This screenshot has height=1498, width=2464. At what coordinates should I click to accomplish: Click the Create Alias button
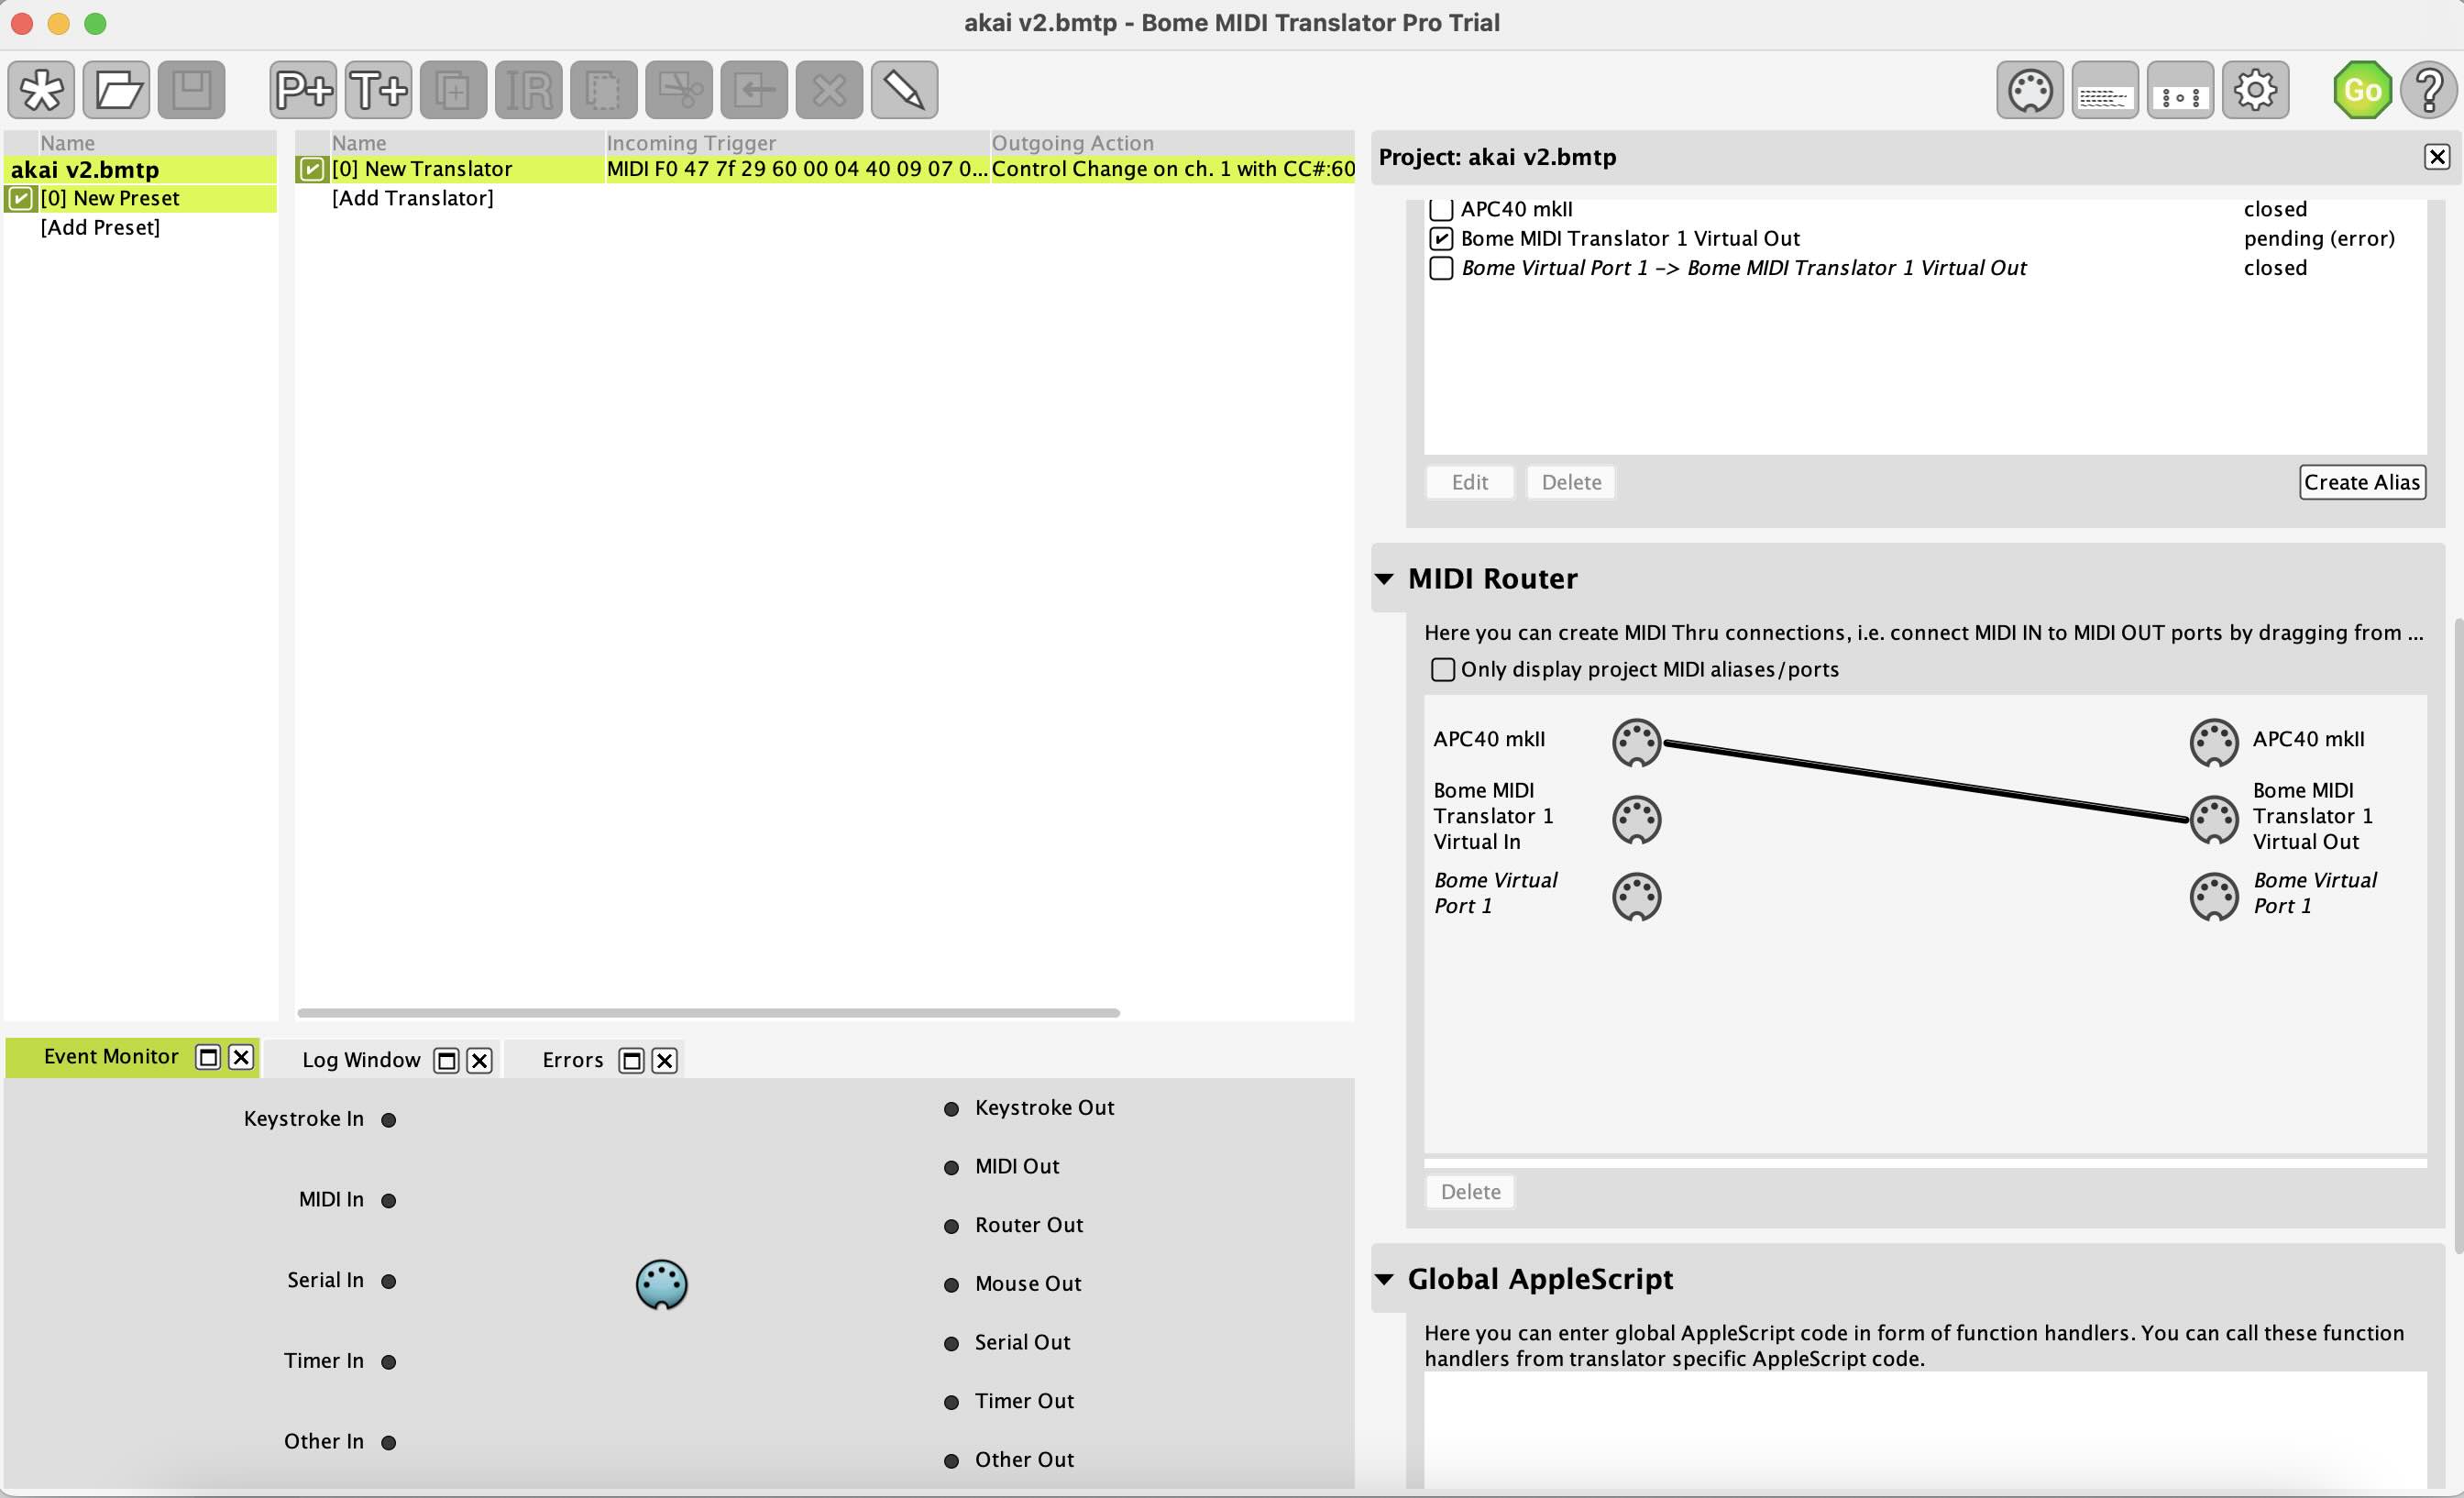2362,482
